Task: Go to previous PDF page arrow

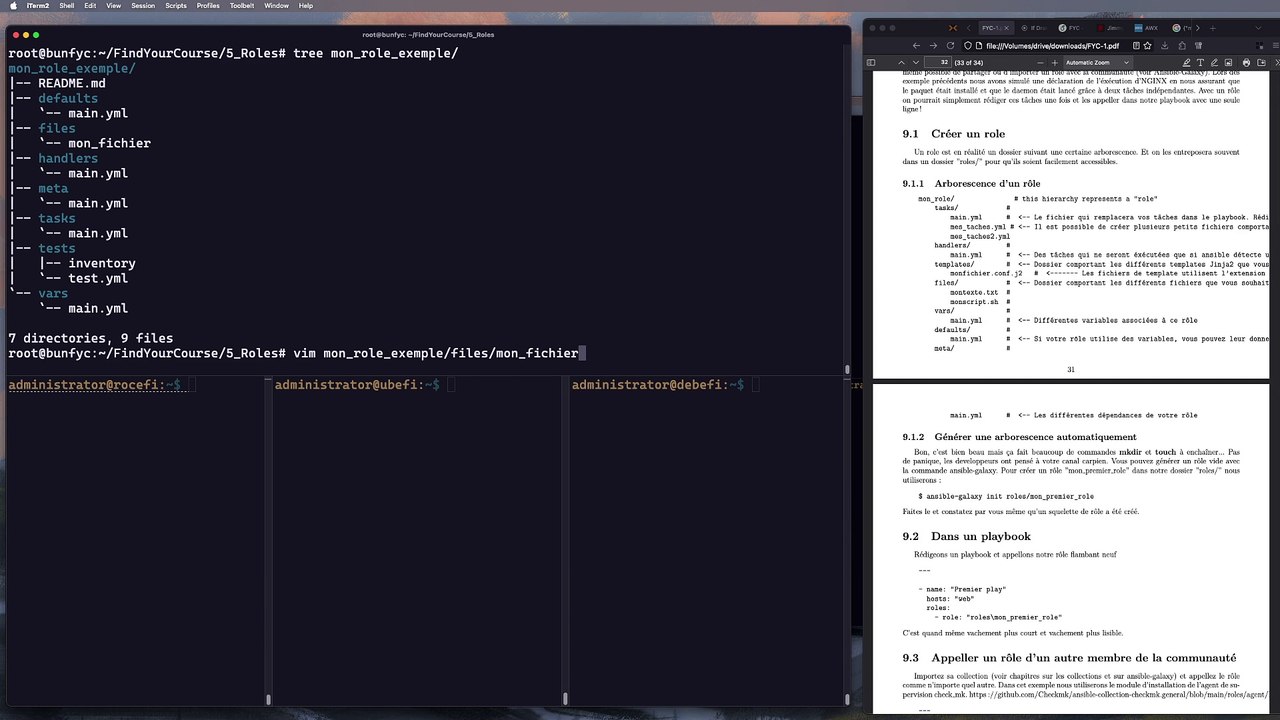Action: (901, 62)
